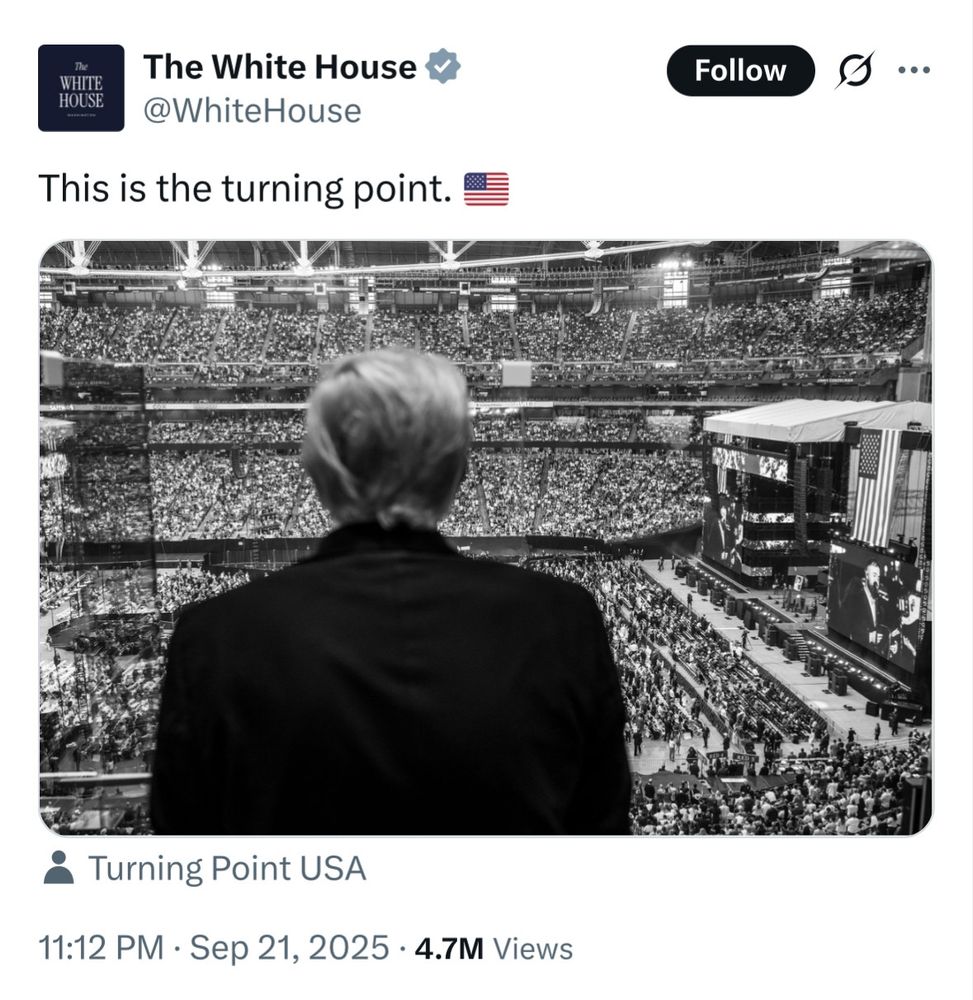Click the Sep 21, 2025 date
Viewport: 973px width, 1000px height.
coord(289,948)
